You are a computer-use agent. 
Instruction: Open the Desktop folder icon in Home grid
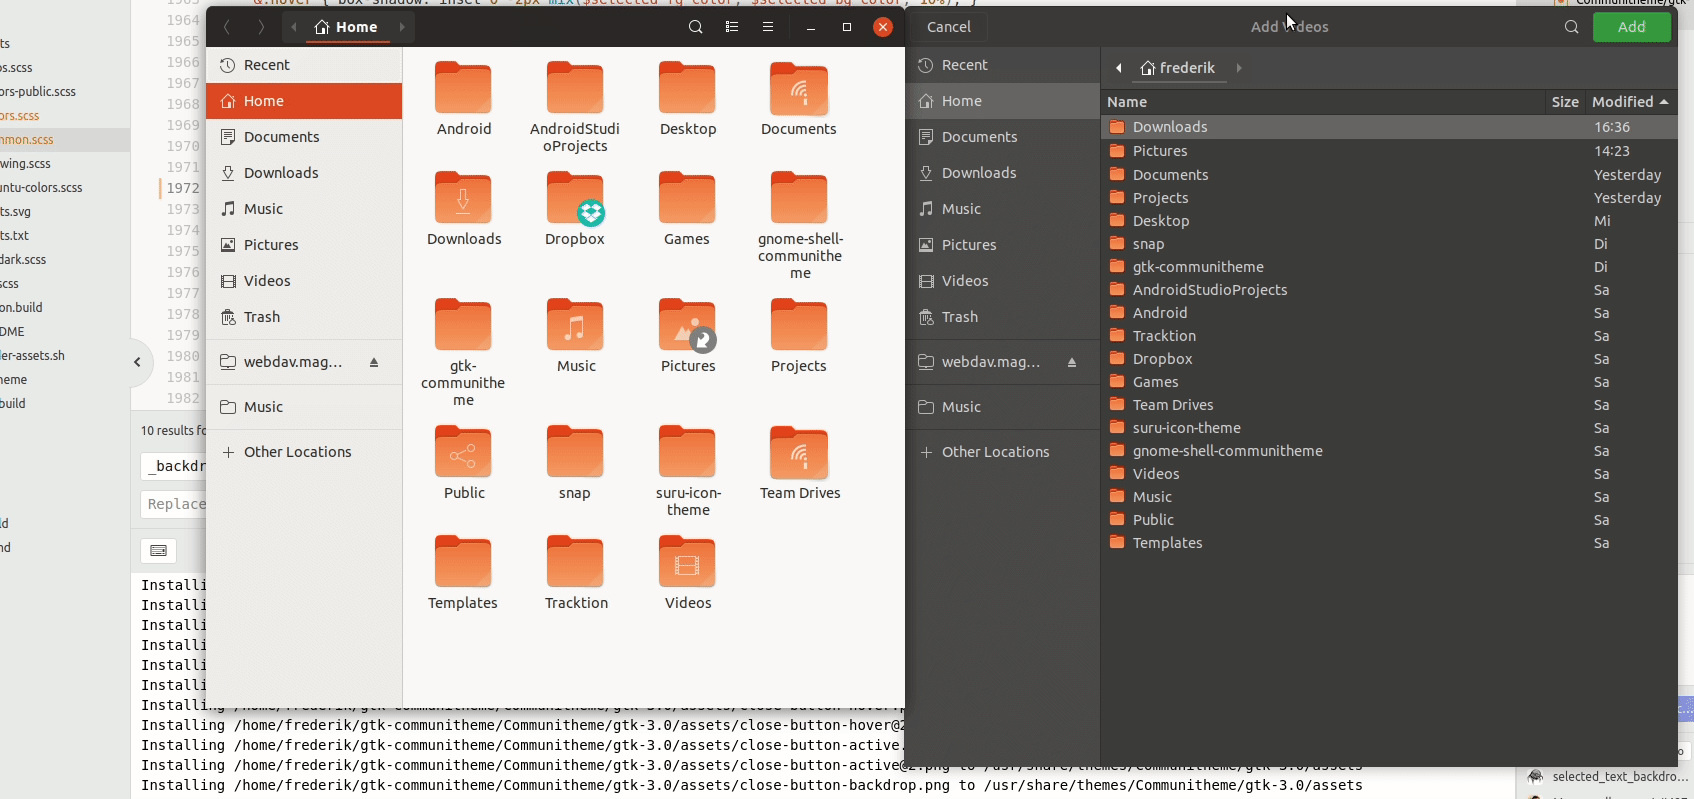(x=687, y=88)
